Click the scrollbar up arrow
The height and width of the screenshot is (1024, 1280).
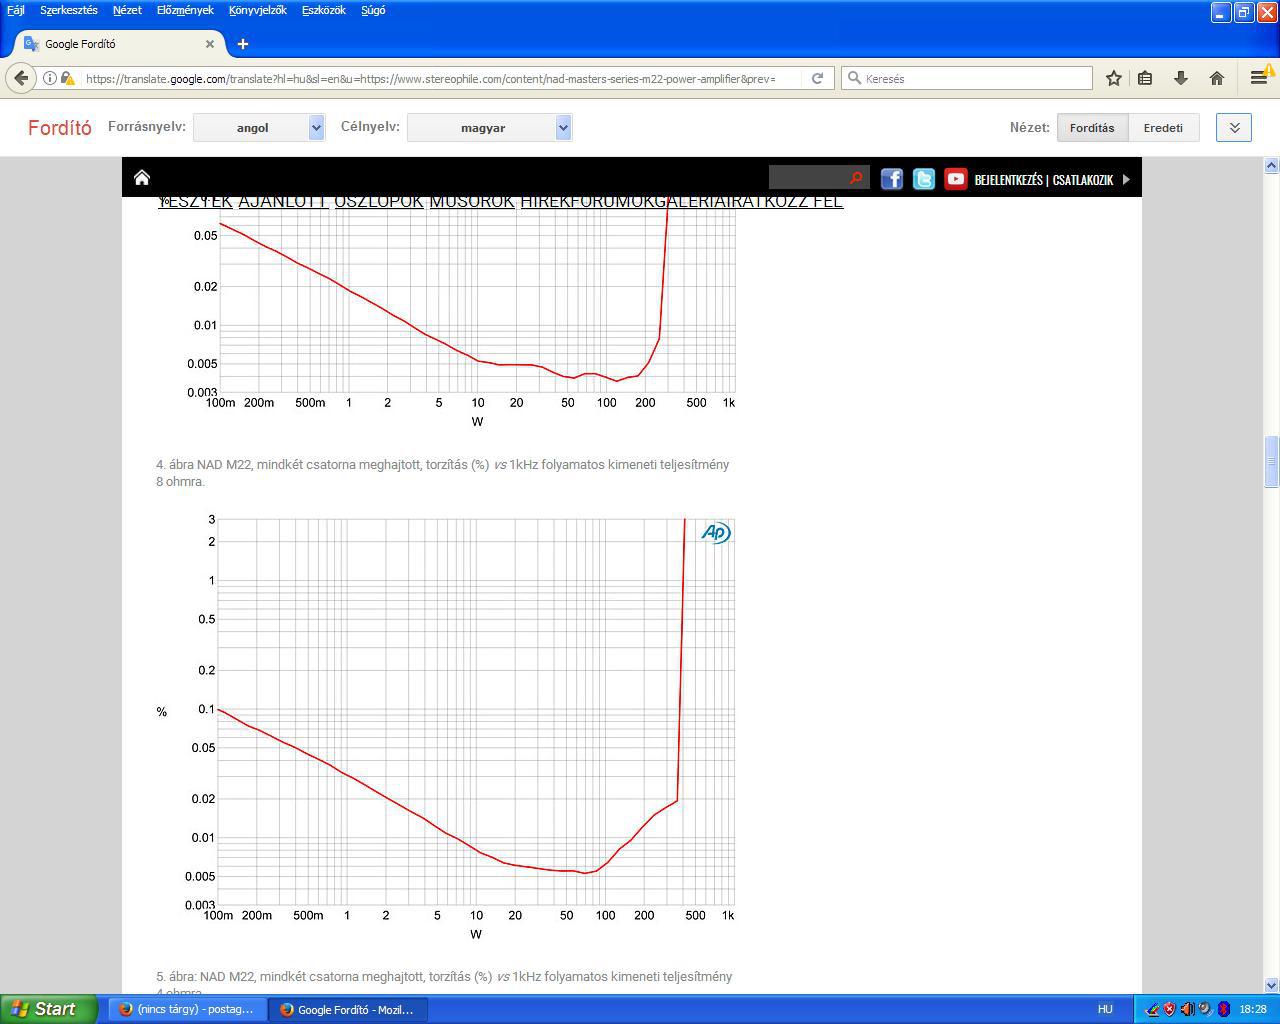tap(1272, 165)
